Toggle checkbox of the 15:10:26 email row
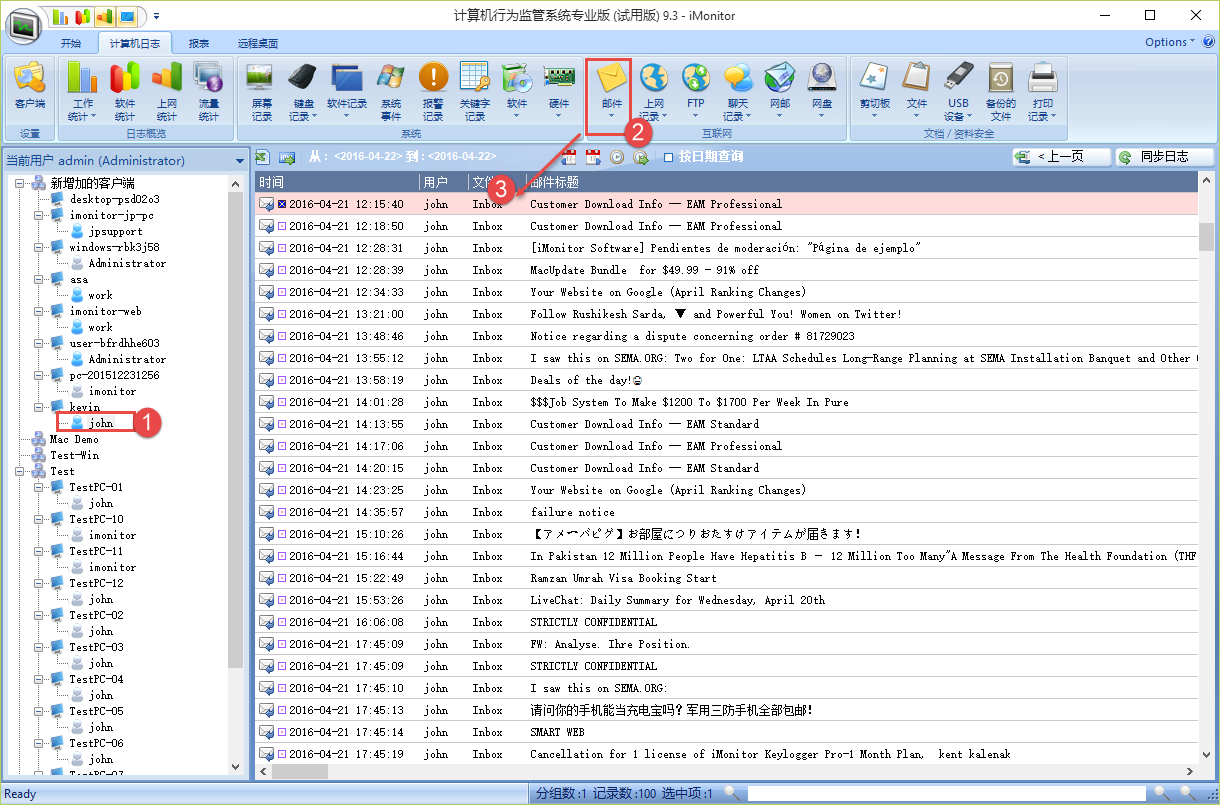1220x805 pixels. point(282,534)
